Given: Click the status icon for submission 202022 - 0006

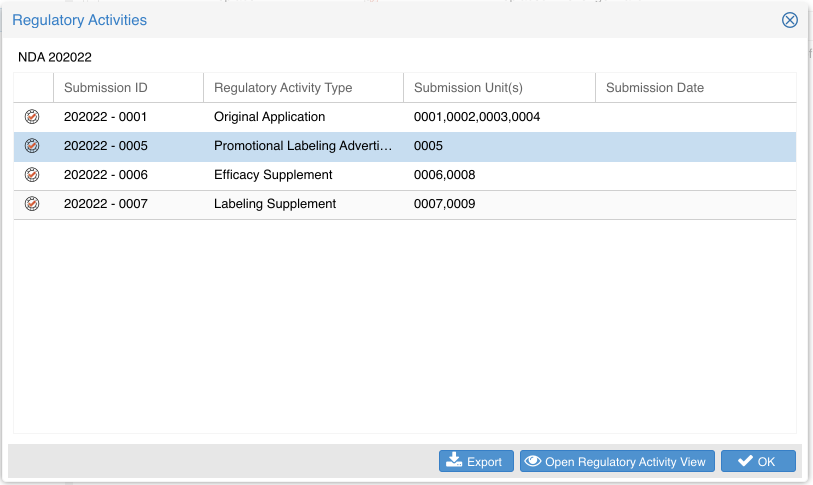Looking at the screenshot, I should [x=32, y=175].
